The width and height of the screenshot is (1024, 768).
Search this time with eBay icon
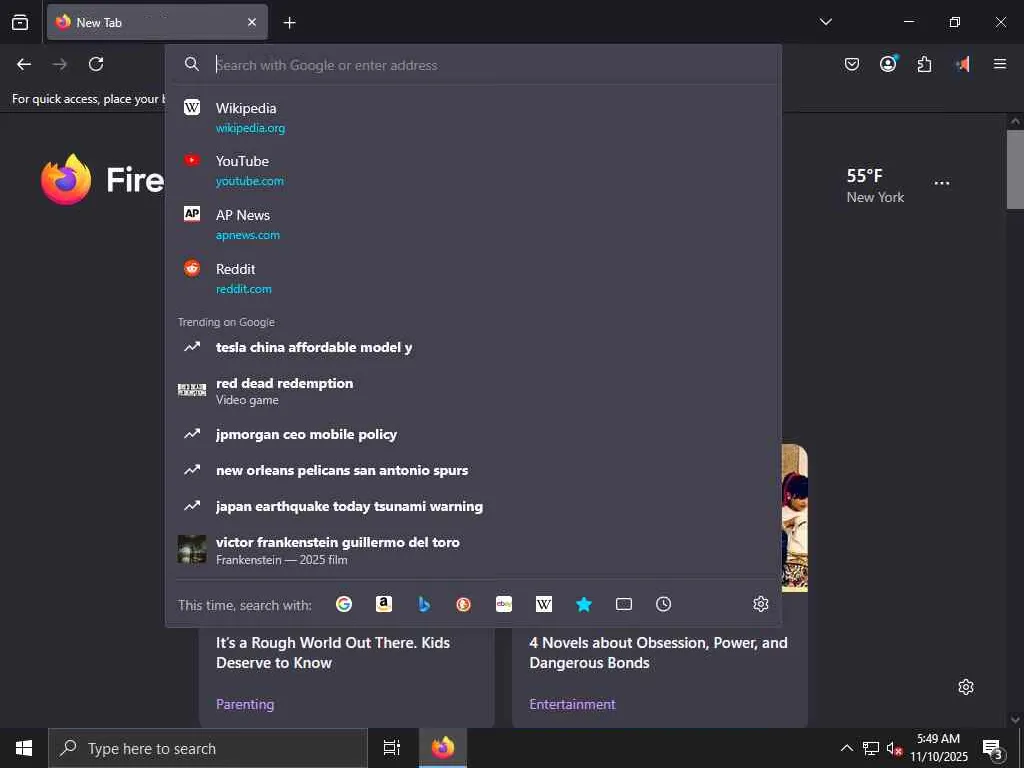click(504, 604)
